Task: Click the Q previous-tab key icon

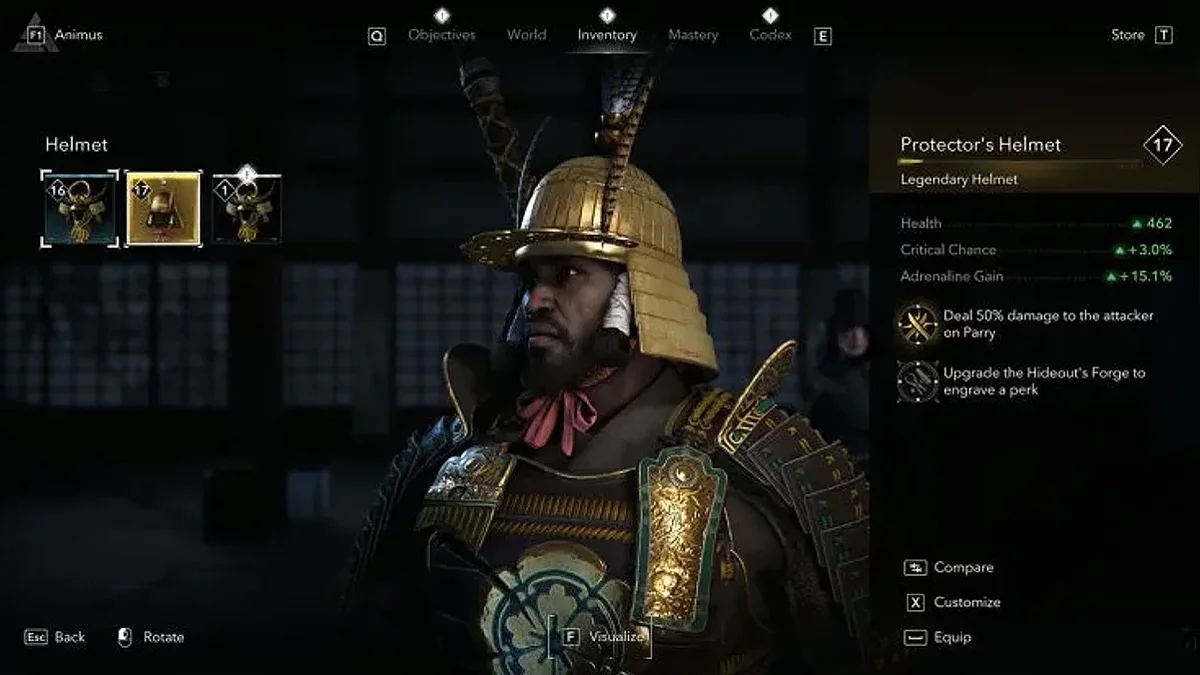Action: point(377,36)
